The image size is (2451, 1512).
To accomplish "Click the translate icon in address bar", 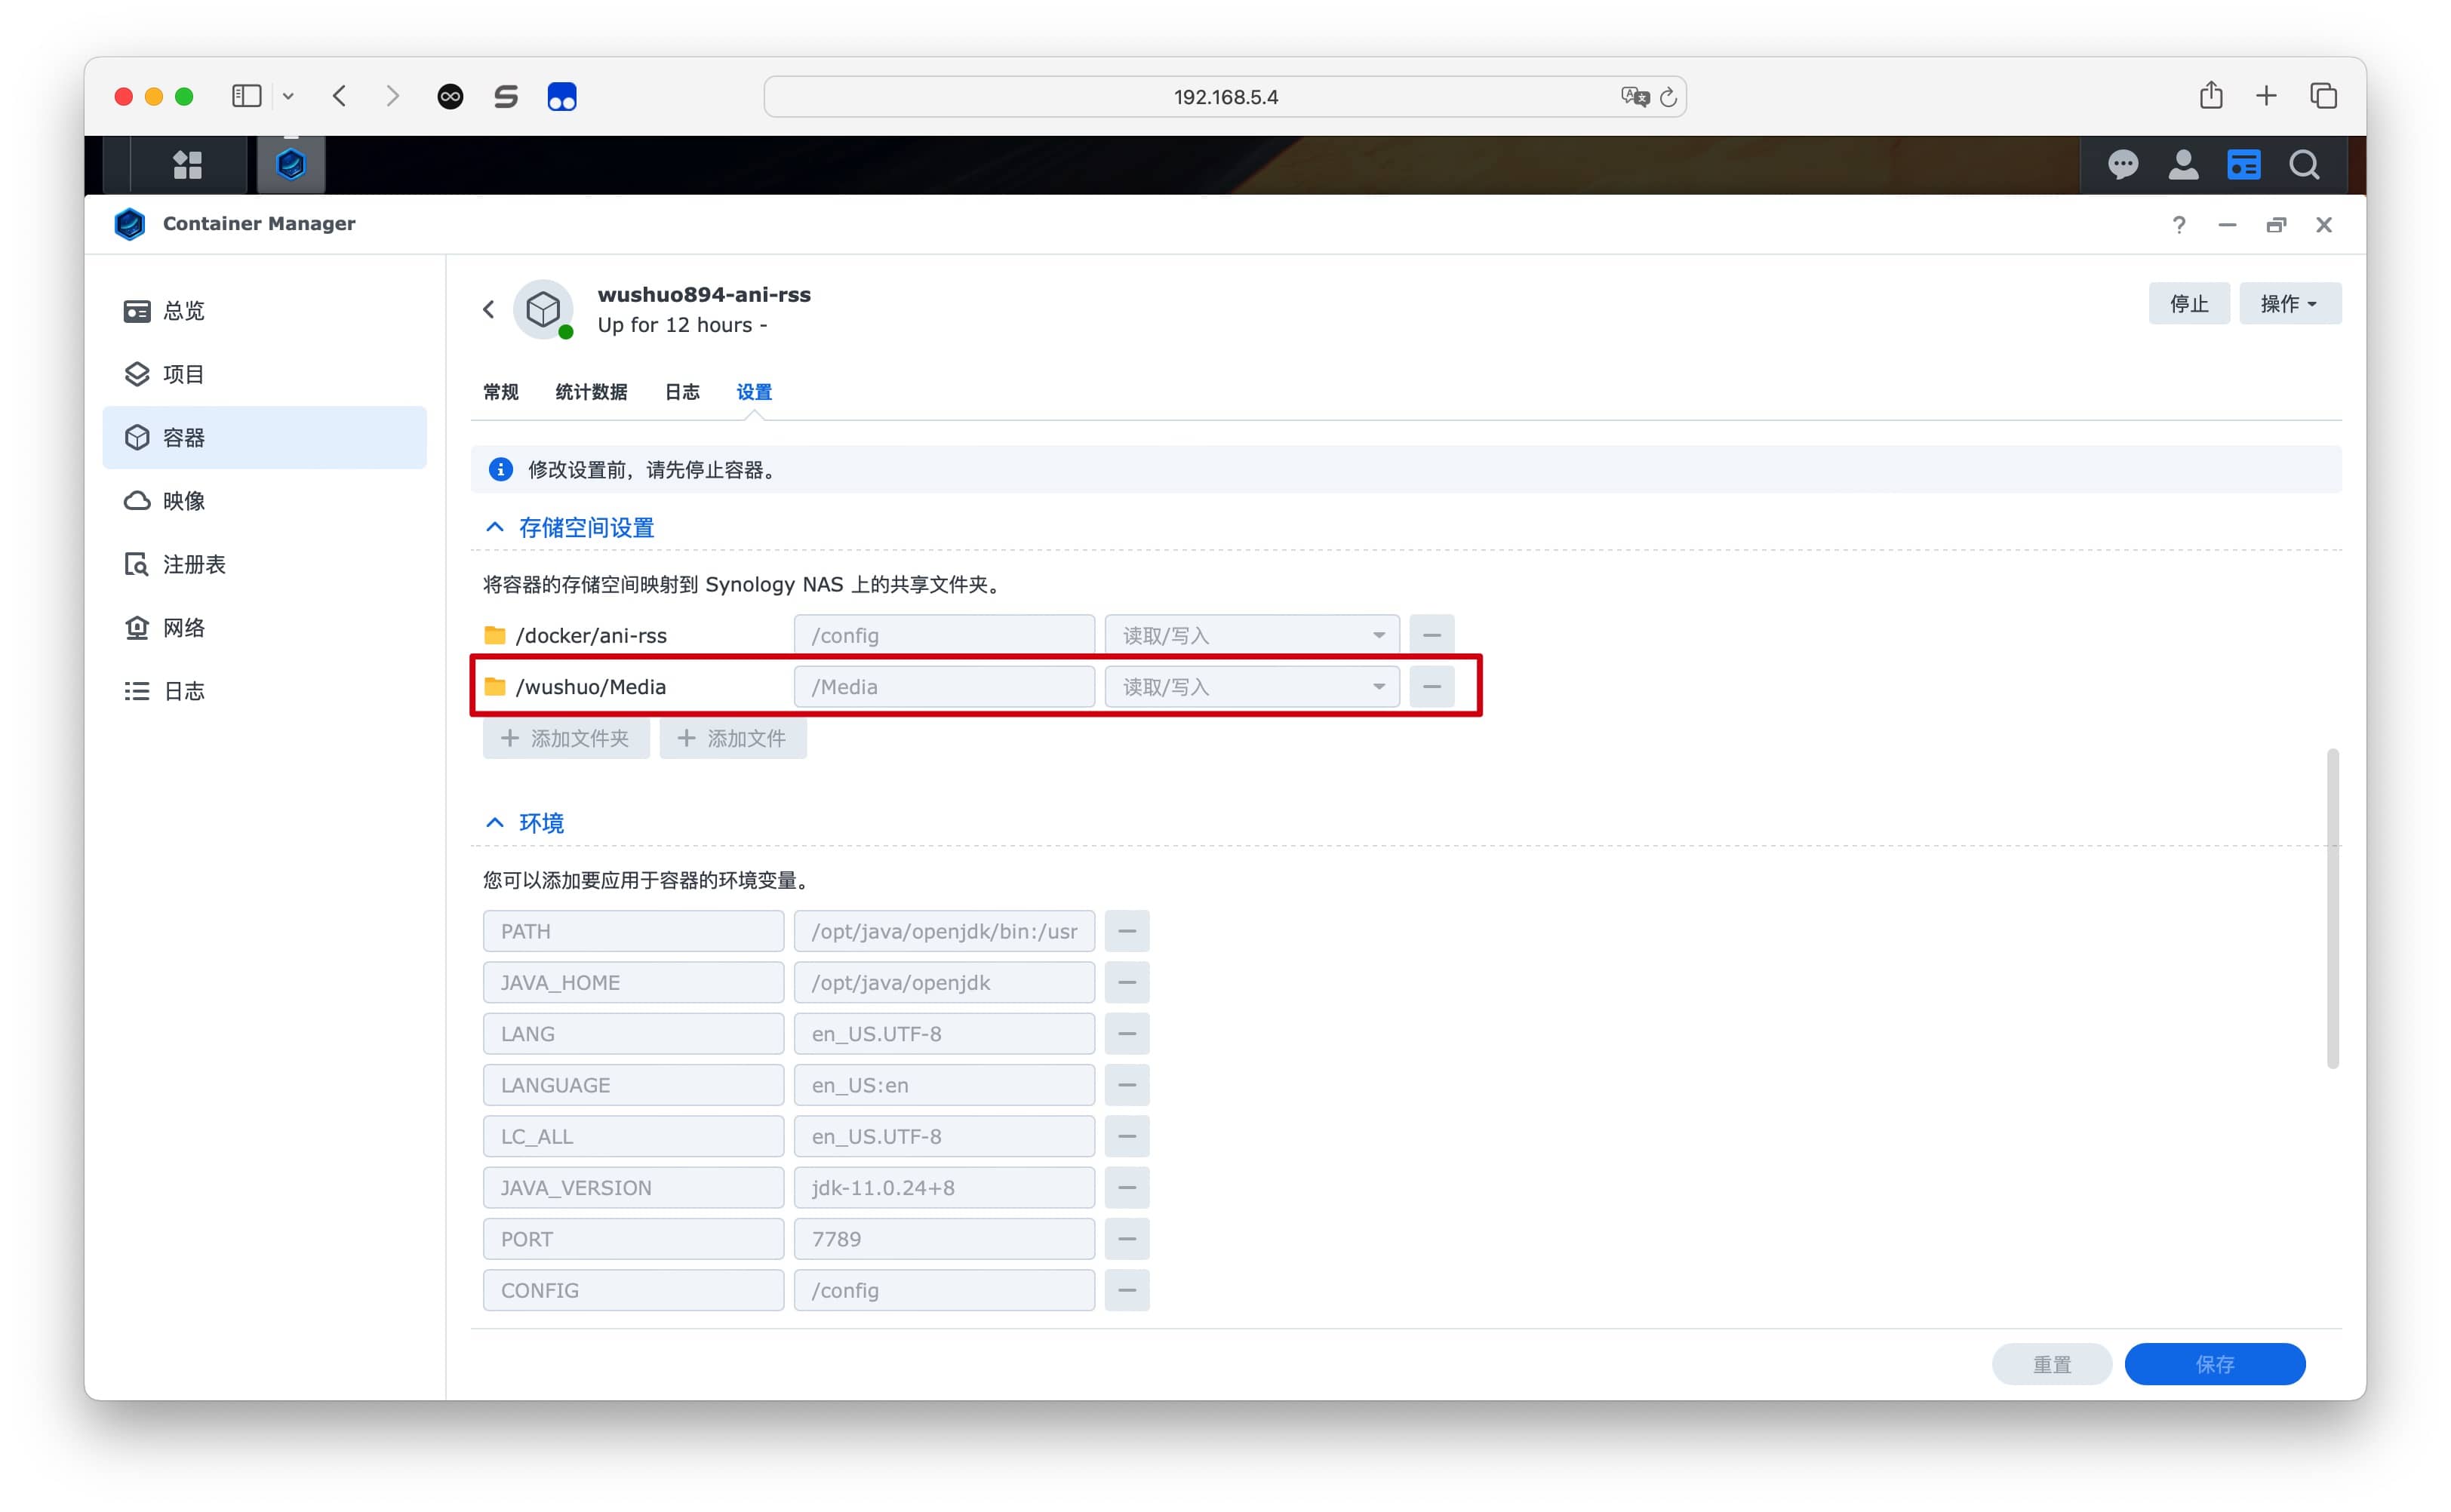I will coord(1635,96).
